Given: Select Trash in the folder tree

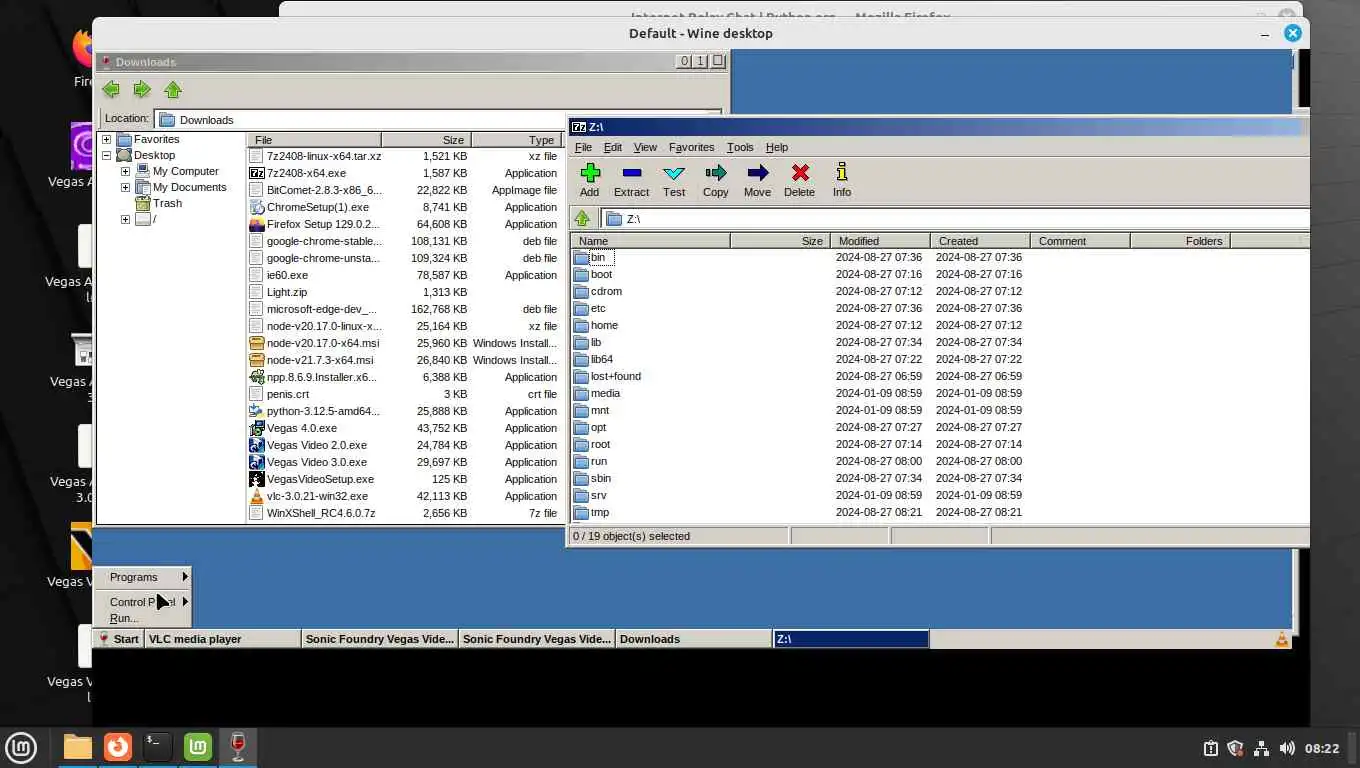Looking at the screenshot, I should (x=167, y=203).
